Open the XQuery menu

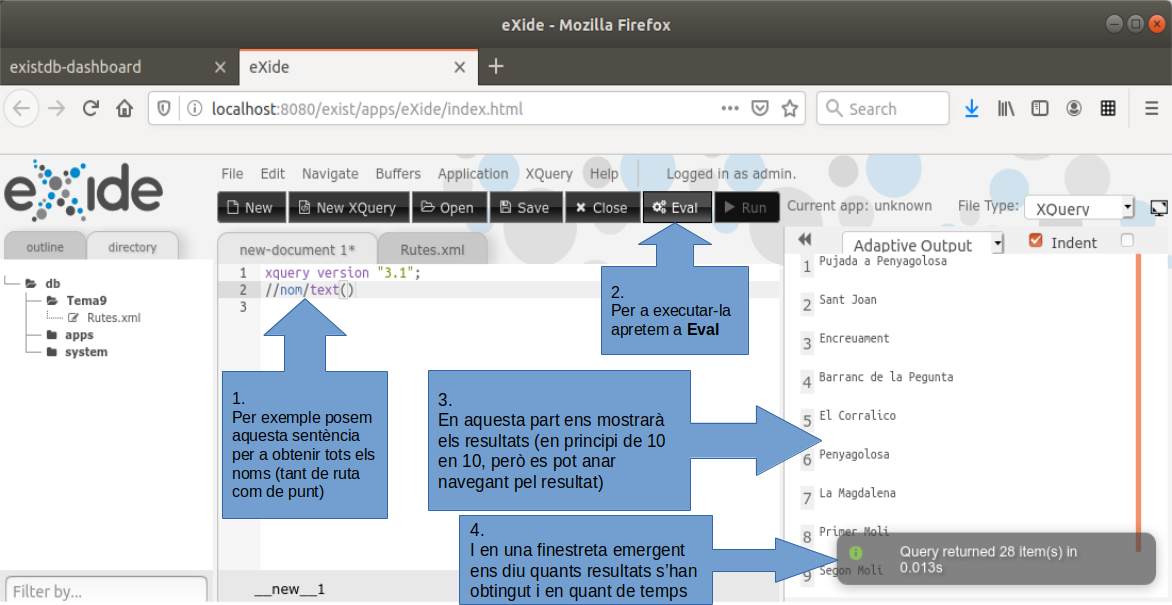click(x=549, y=173)
